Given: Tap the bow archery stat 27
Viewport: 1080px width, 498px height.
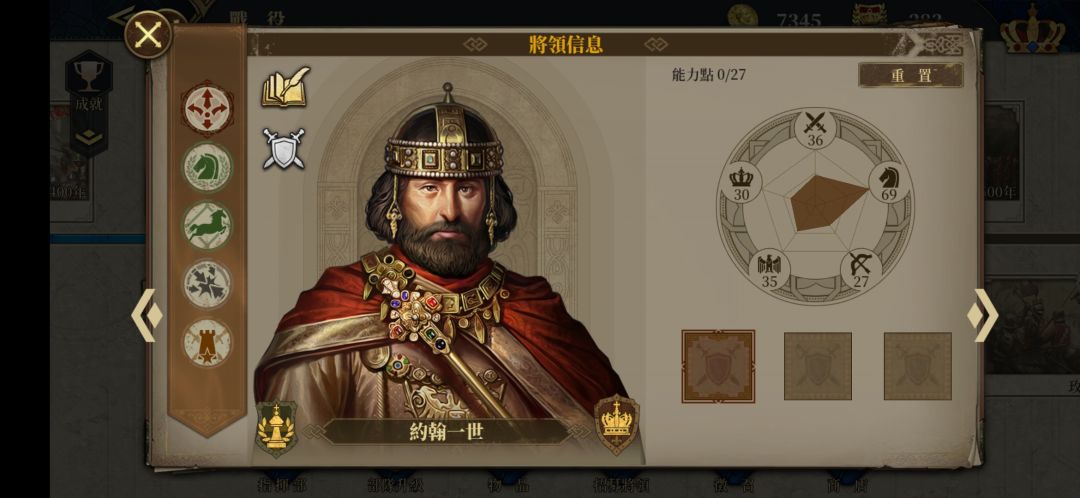Looking at the screenshot, I should coord(861,269).
